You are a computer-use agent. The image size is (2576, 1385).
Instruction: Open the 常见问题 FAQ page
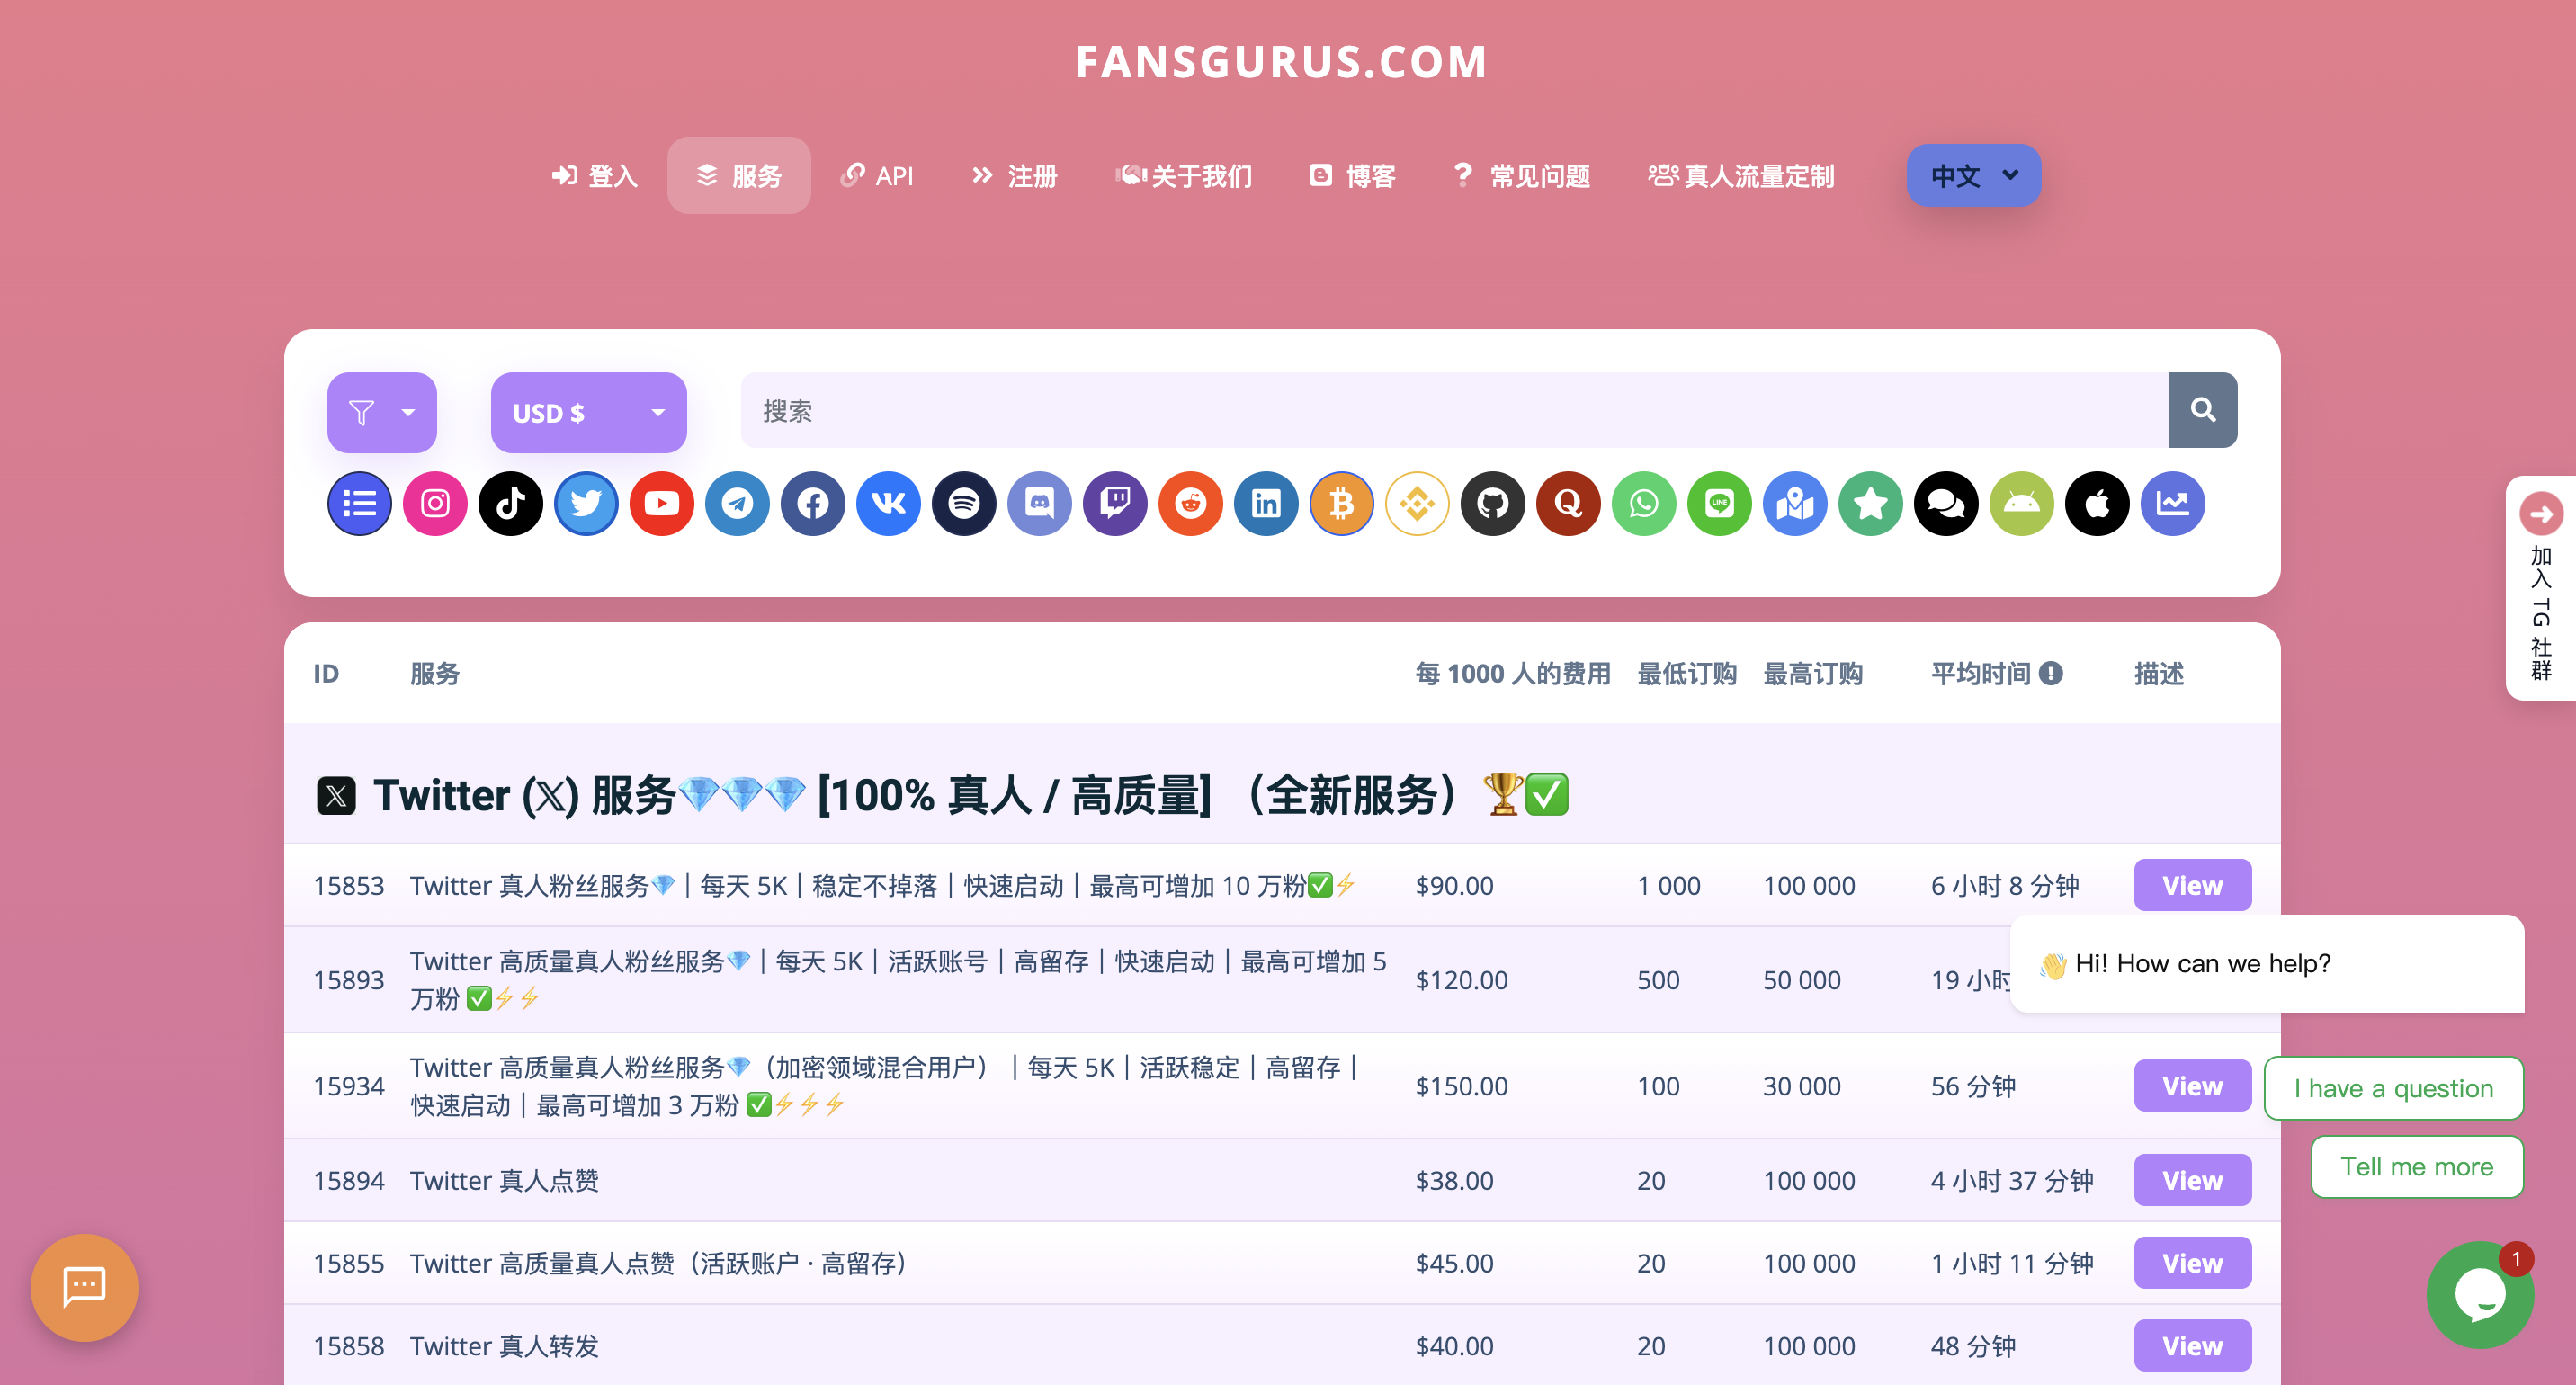pyautogui.click(x=1521, y=176)
